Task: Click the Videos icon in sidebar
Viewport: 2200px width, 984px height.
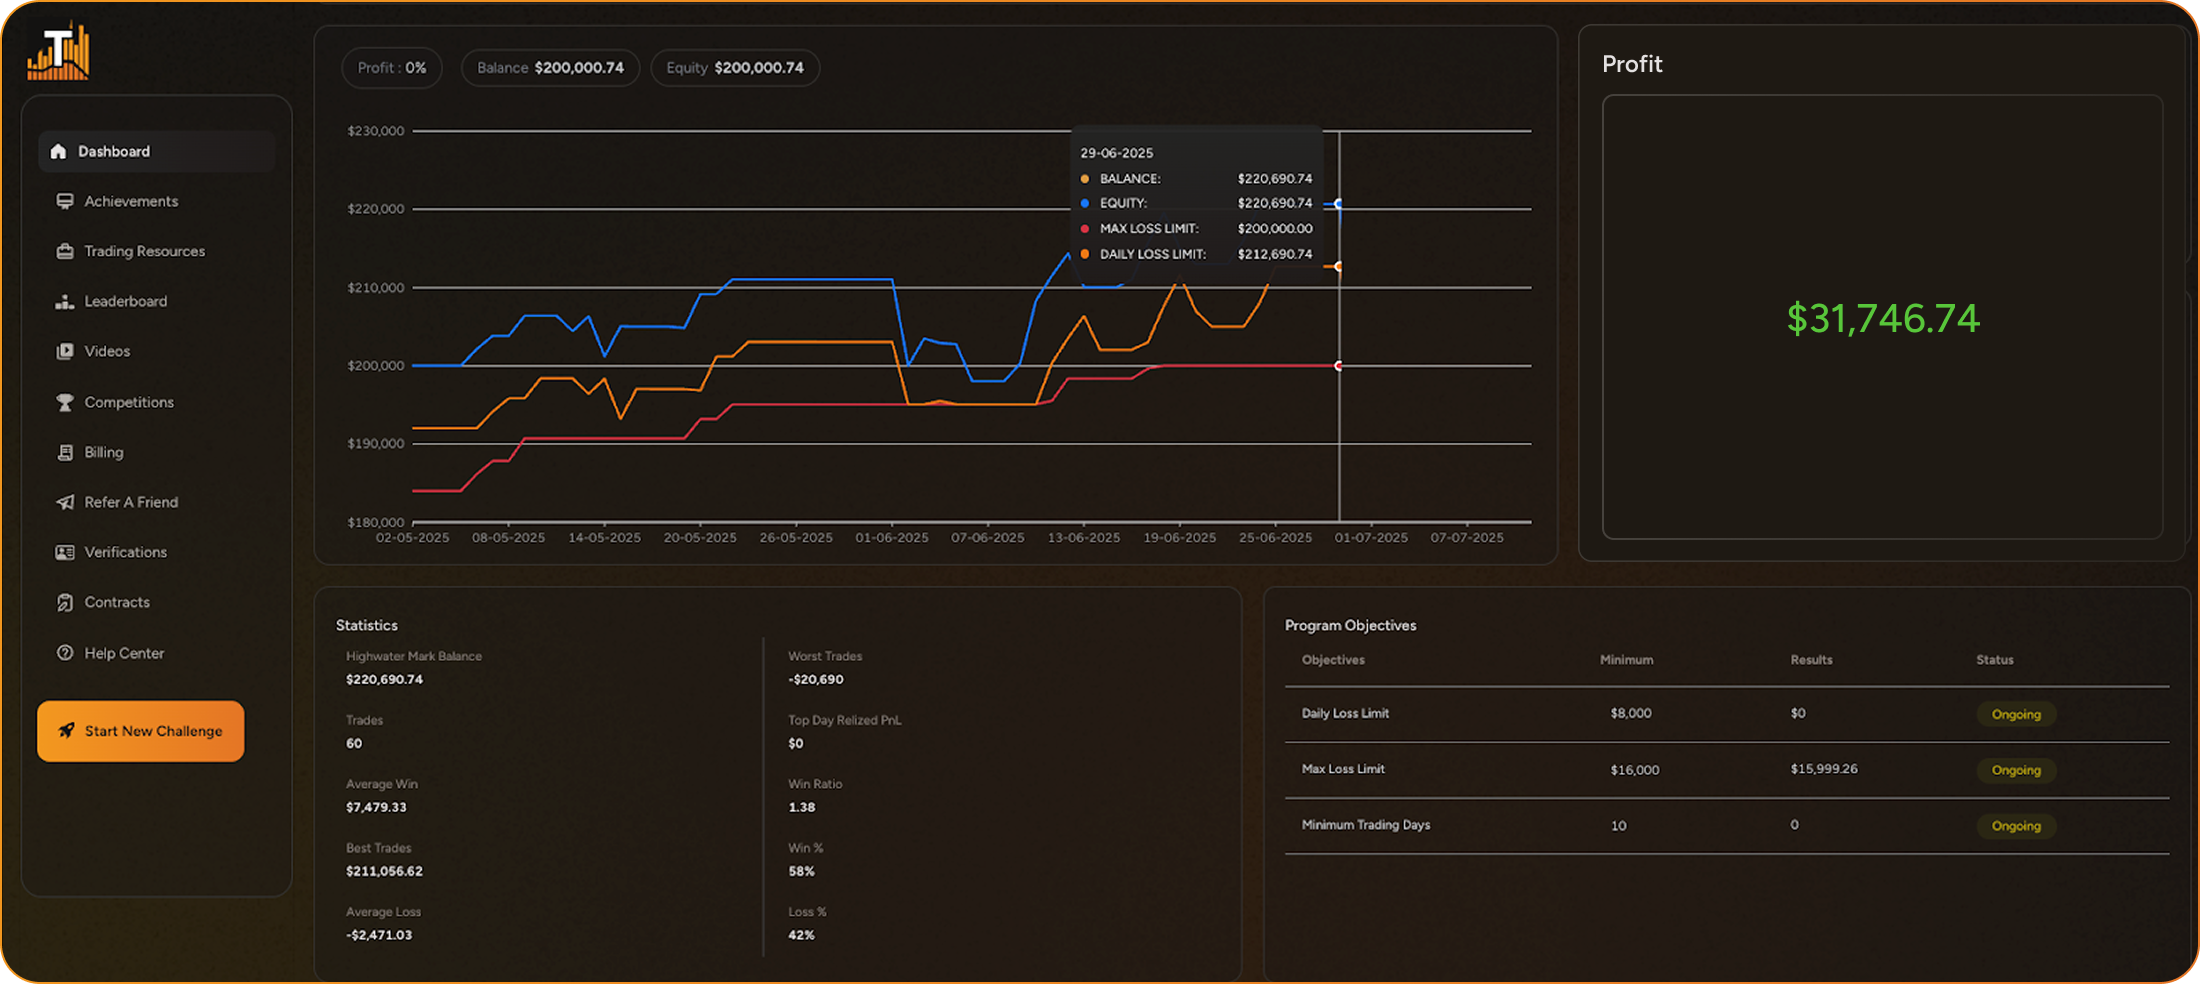Action: pyautogui.click(x=65, y=351)
